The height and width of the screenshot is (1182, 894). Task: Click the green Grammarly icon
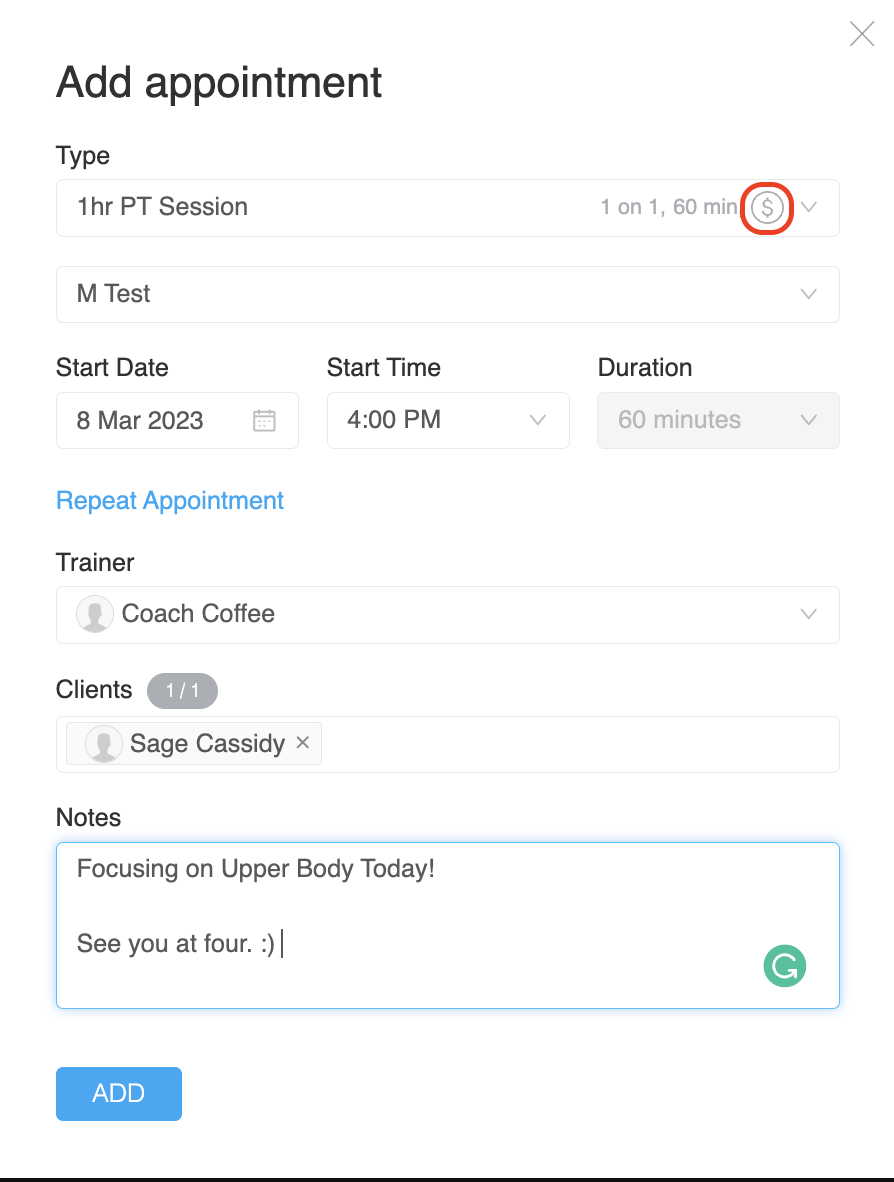pos(785,966)
